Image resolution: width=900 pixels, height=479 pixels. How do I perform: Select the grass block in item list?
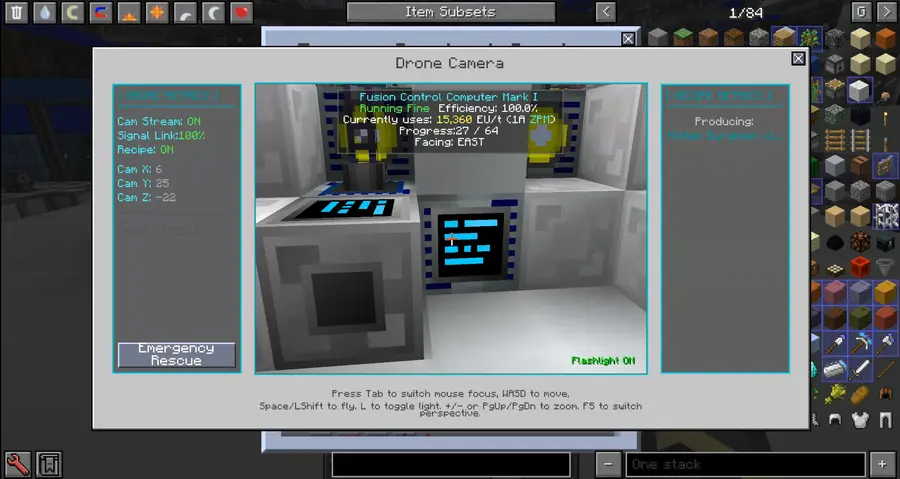[683, 37]
